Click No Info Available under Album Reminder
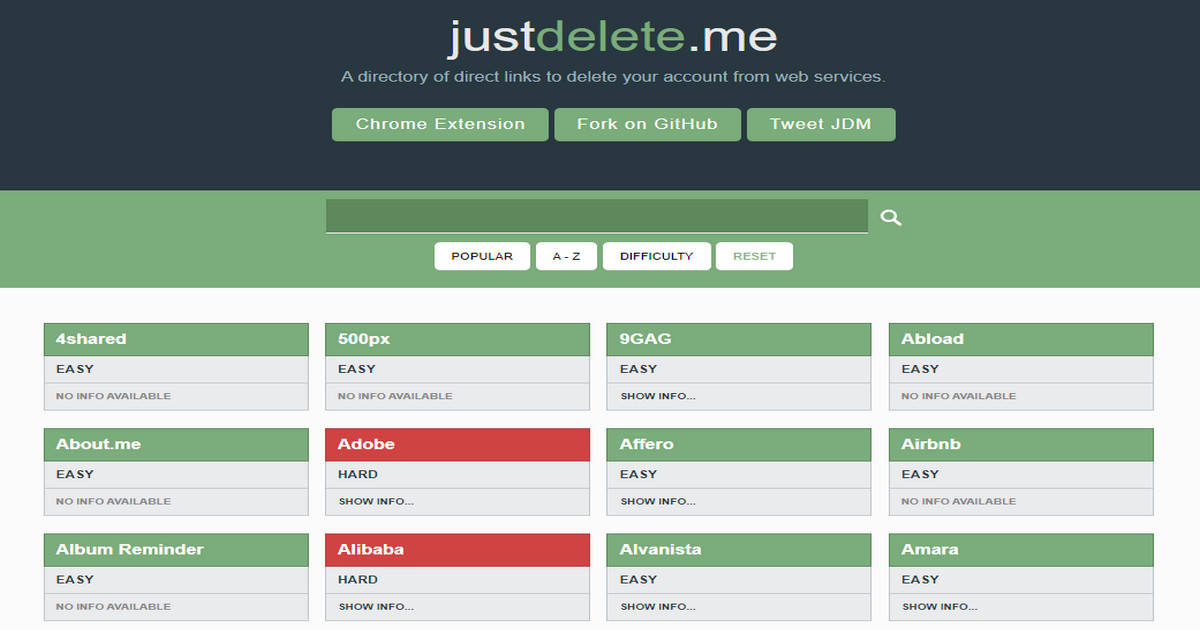This screenshot has height=630, width=1200. pyautogui.click(x=113, y=606)
